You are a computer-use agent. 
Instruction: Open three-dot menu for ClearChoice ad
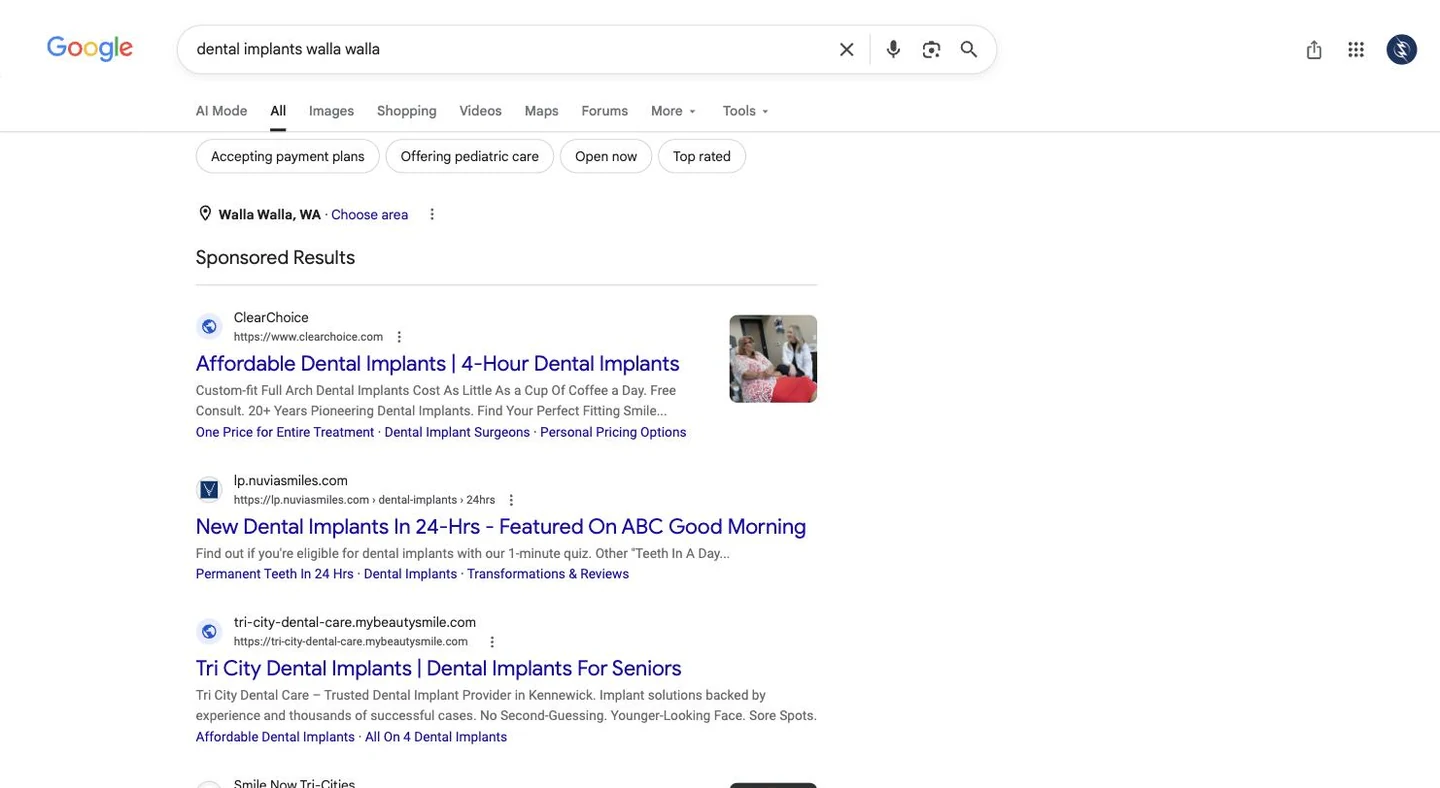click(400, 337)
